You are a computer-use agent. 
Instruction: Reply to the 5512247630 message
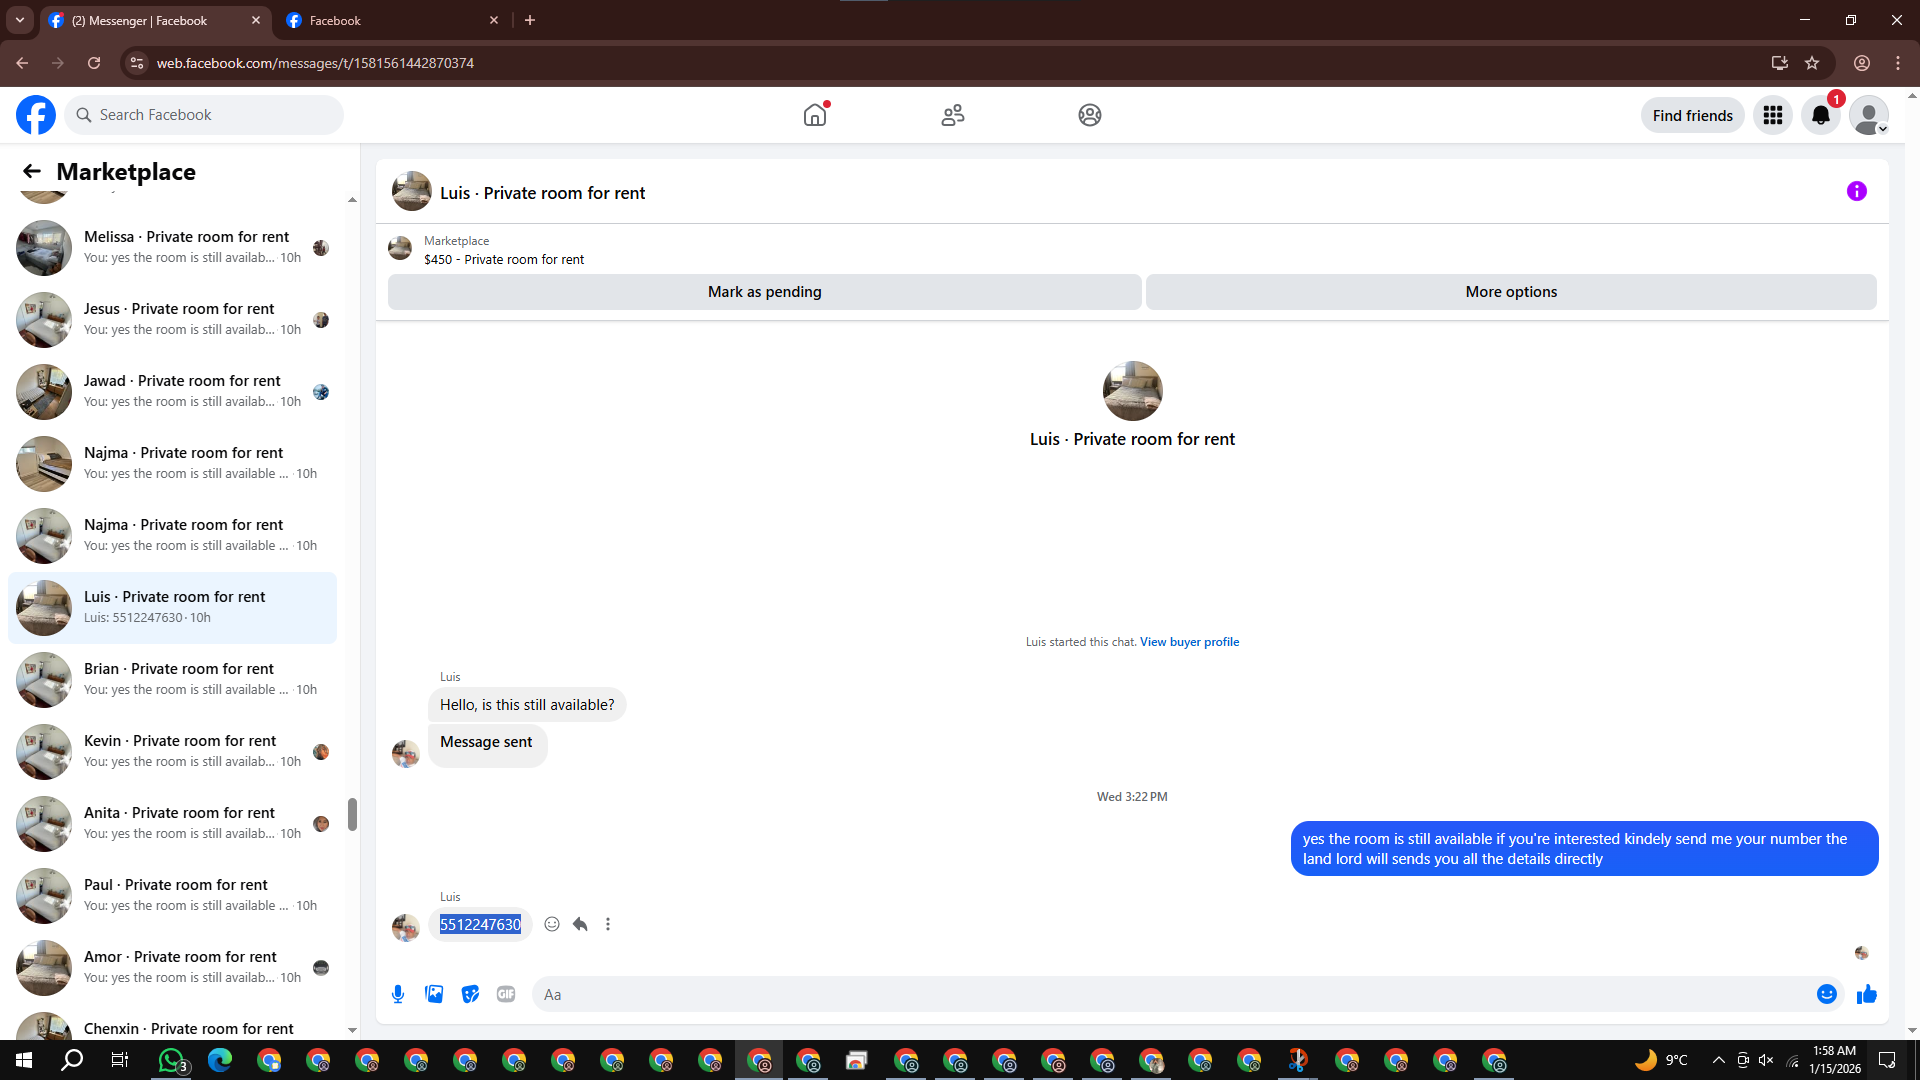pyautogui.click(x=580, y=924)
